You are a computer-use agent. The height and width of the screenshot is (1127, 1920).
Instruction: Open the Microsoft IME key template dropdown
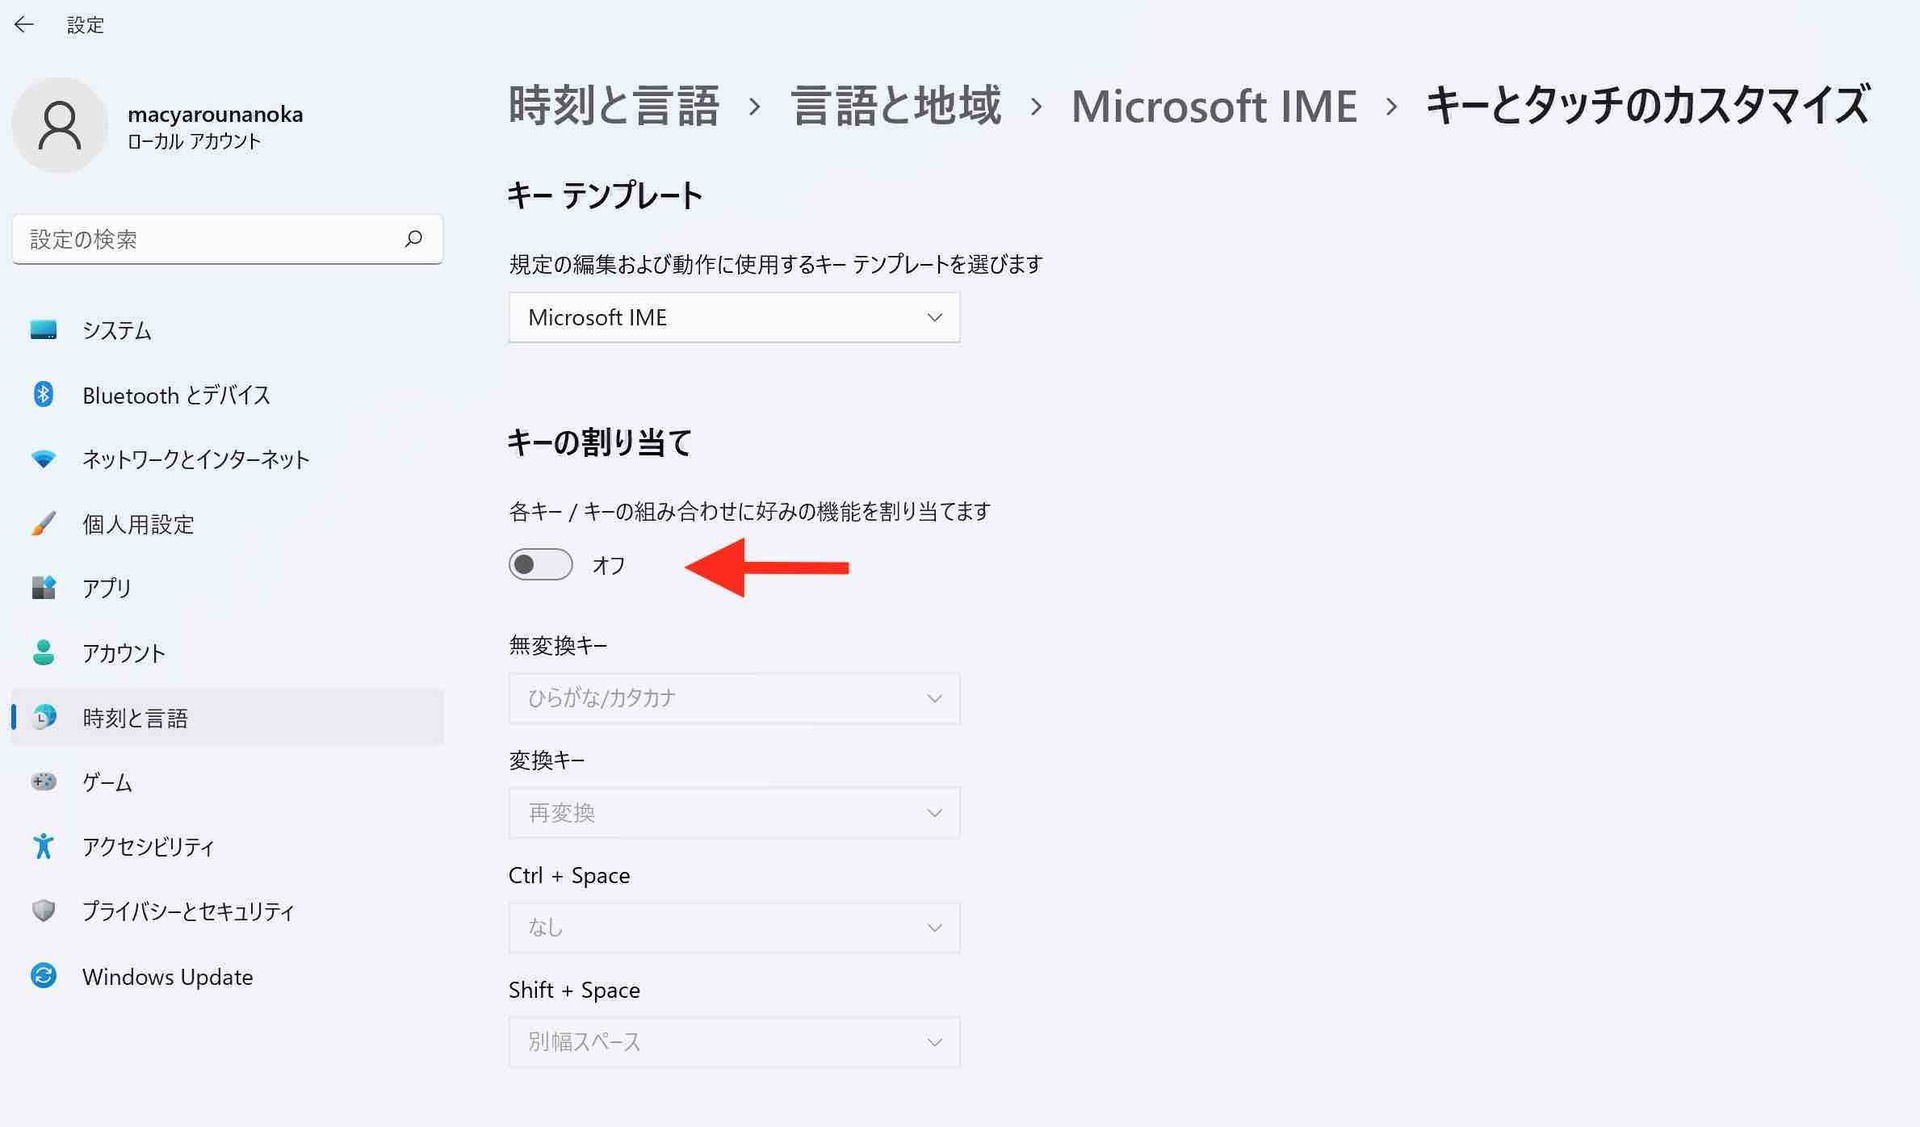pyautogui.click(x=734, y=317)
